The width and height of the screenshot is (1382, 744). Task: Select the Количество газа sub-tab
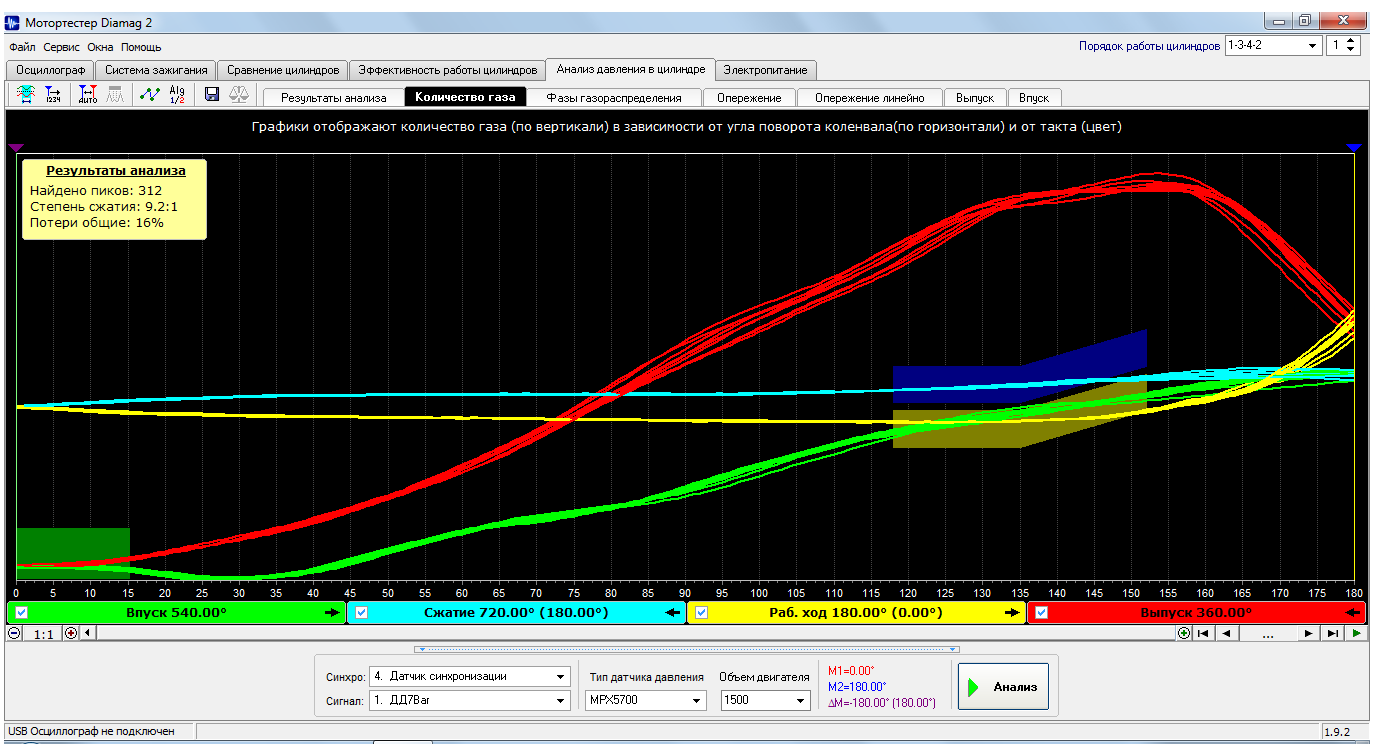click(x=465, y=98)
